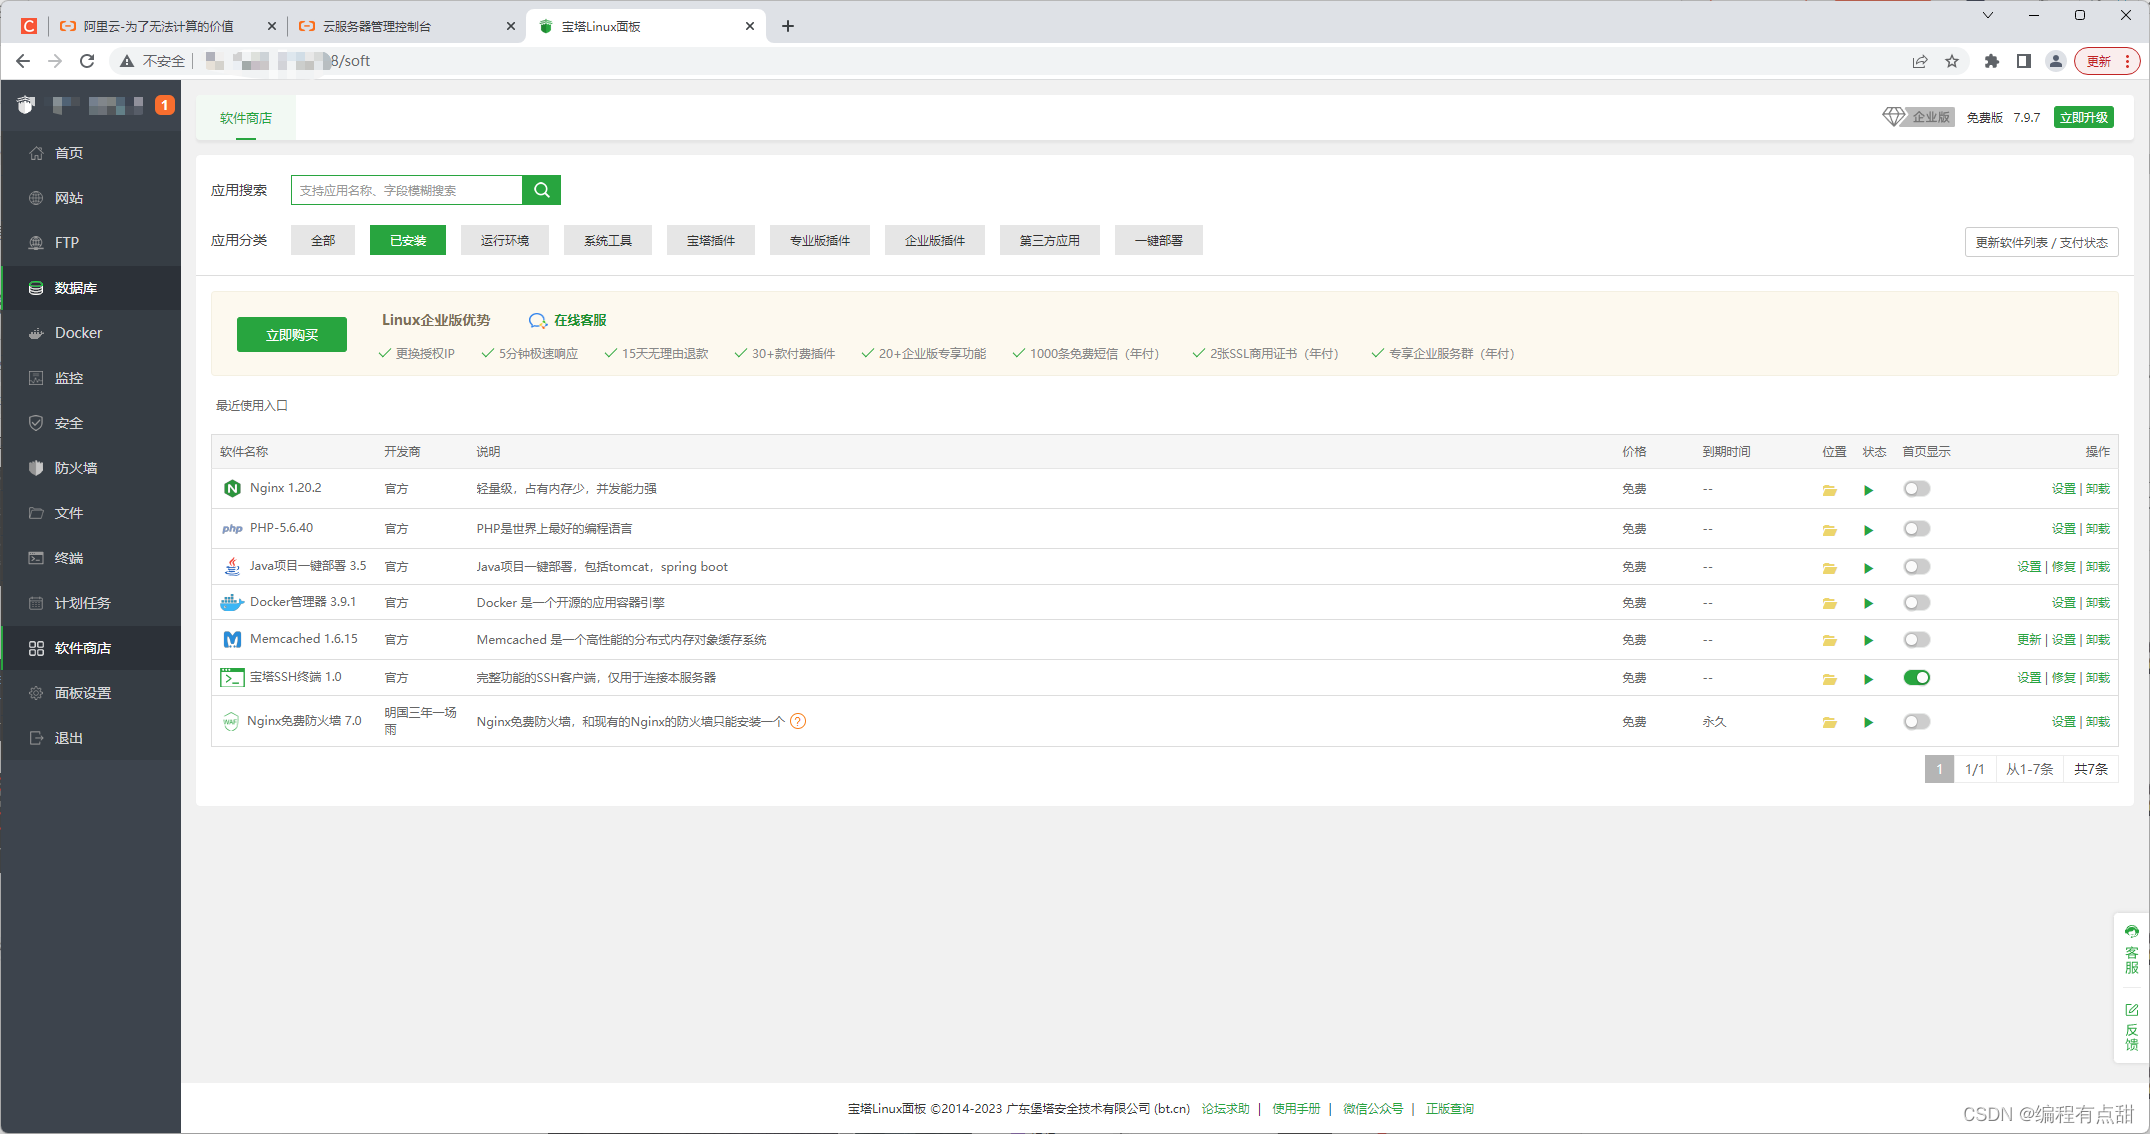
Task: Open the 面板设置 sidebar menu
Action: pyautogui.click(x=91, y=693)
